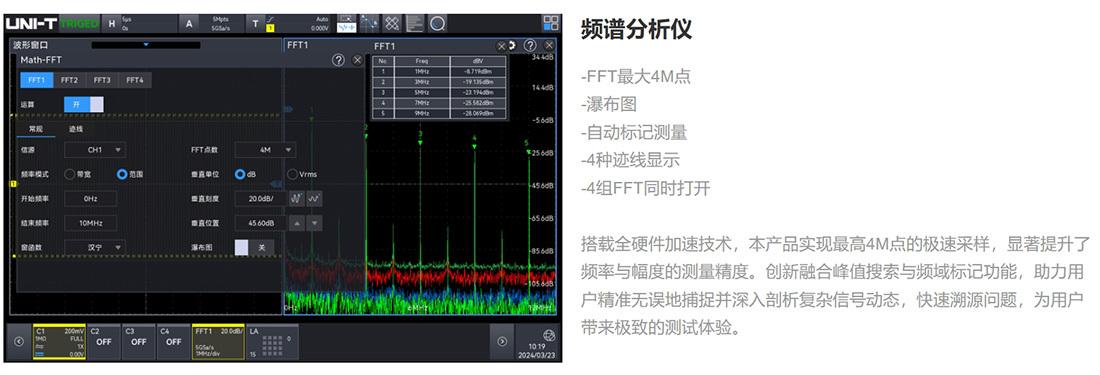Click the right arrow in channel bar
Image resolution: width=1100 pixels, height=375 pixels.
[501, 341]
